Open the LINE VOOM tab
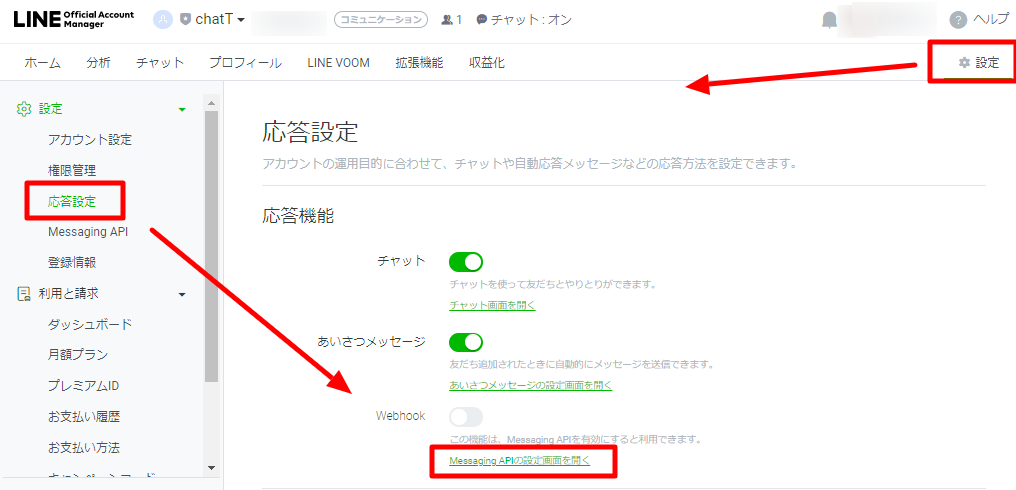This screenshot has height=490, width=1016. (x=338, y=63)
